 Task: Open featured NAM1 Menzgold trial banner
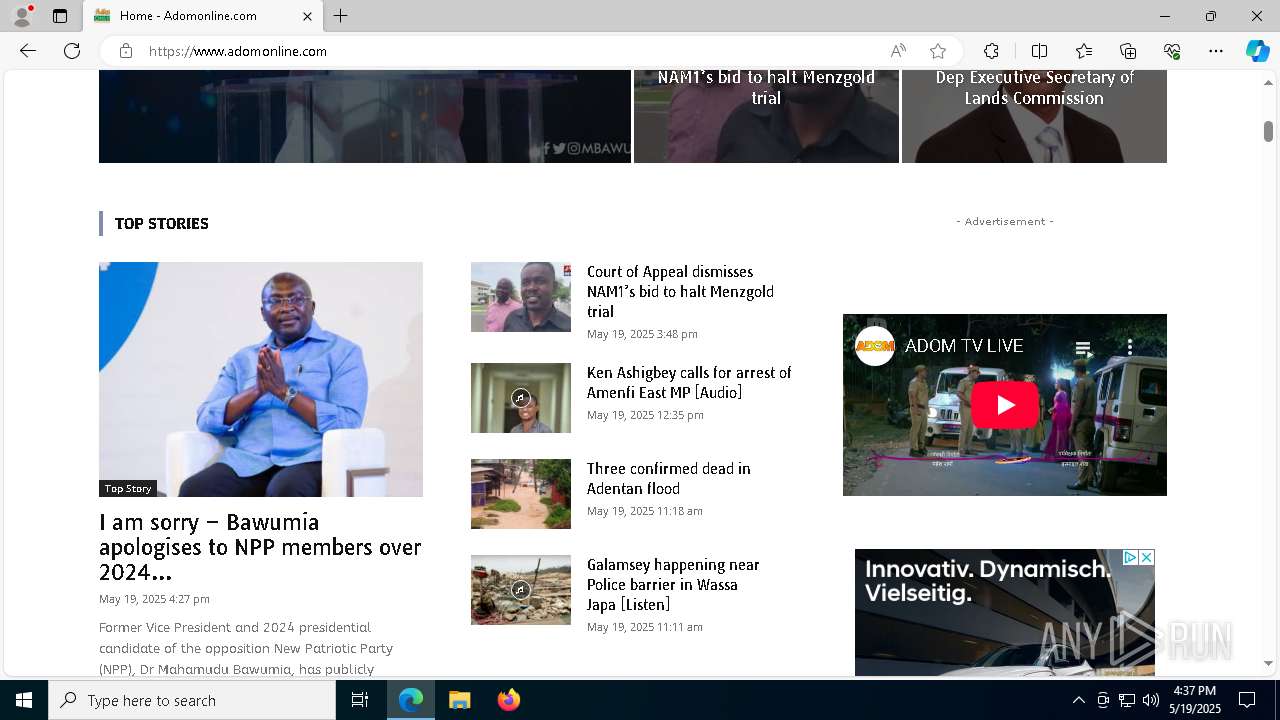pyautogui.click(x=766, y=116)
